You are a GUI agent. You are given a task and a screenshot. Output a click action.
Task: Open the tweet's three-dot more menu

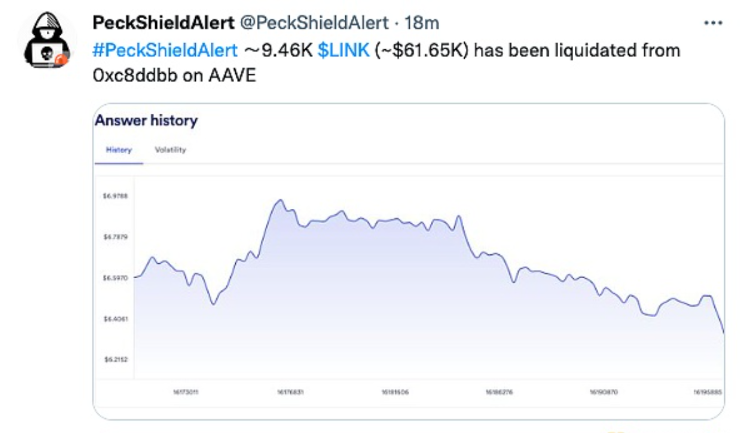[712, 23]
